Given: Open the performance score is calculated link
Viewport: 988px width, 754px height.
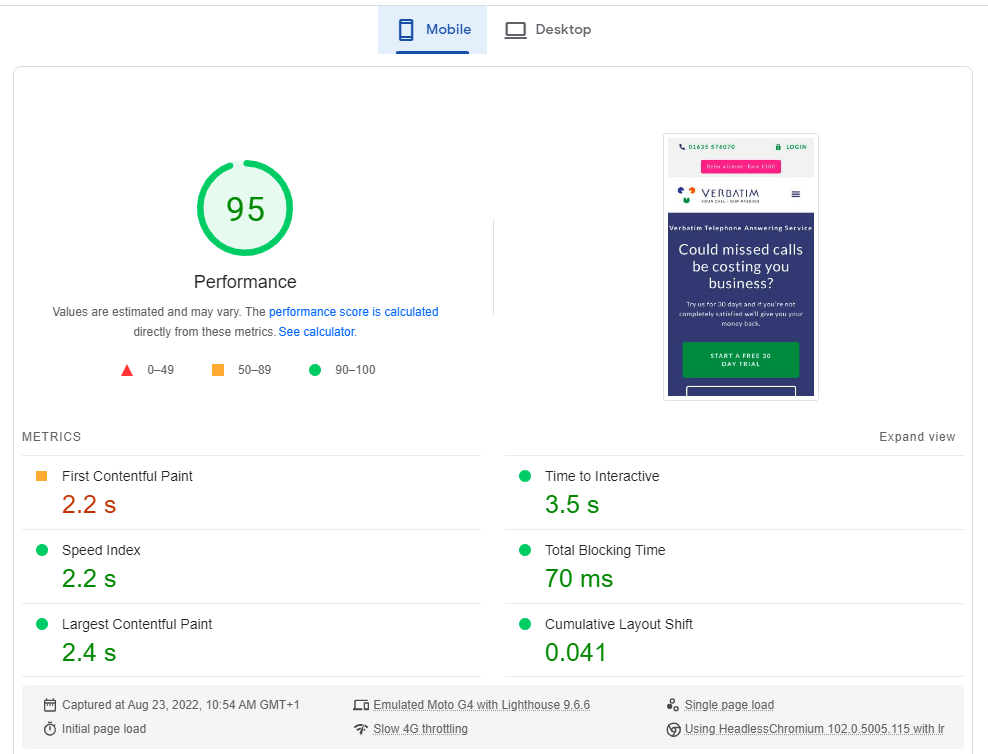Looking at the screenshot, I should tap(353, 311).
